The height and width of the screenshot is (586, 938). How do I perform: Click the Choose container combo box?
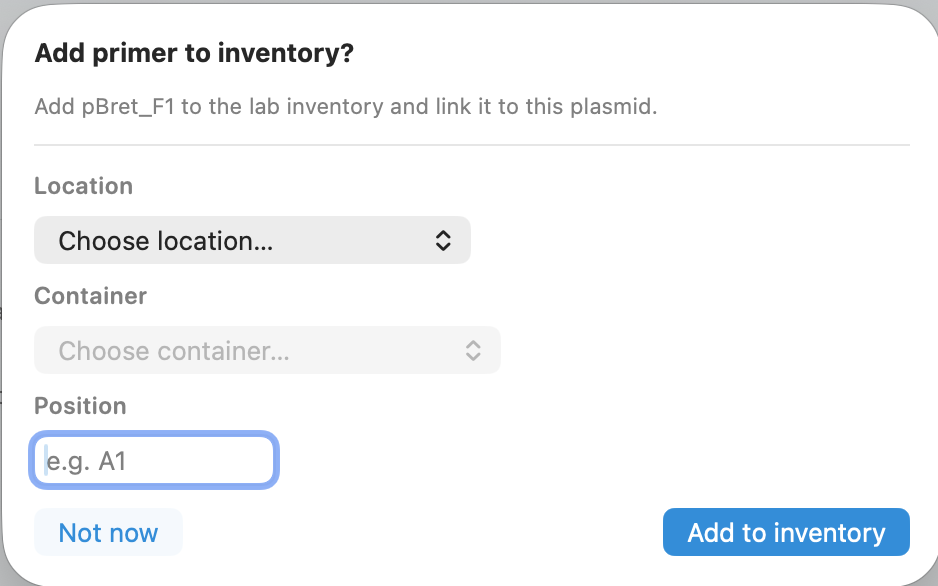click(265, 350)
